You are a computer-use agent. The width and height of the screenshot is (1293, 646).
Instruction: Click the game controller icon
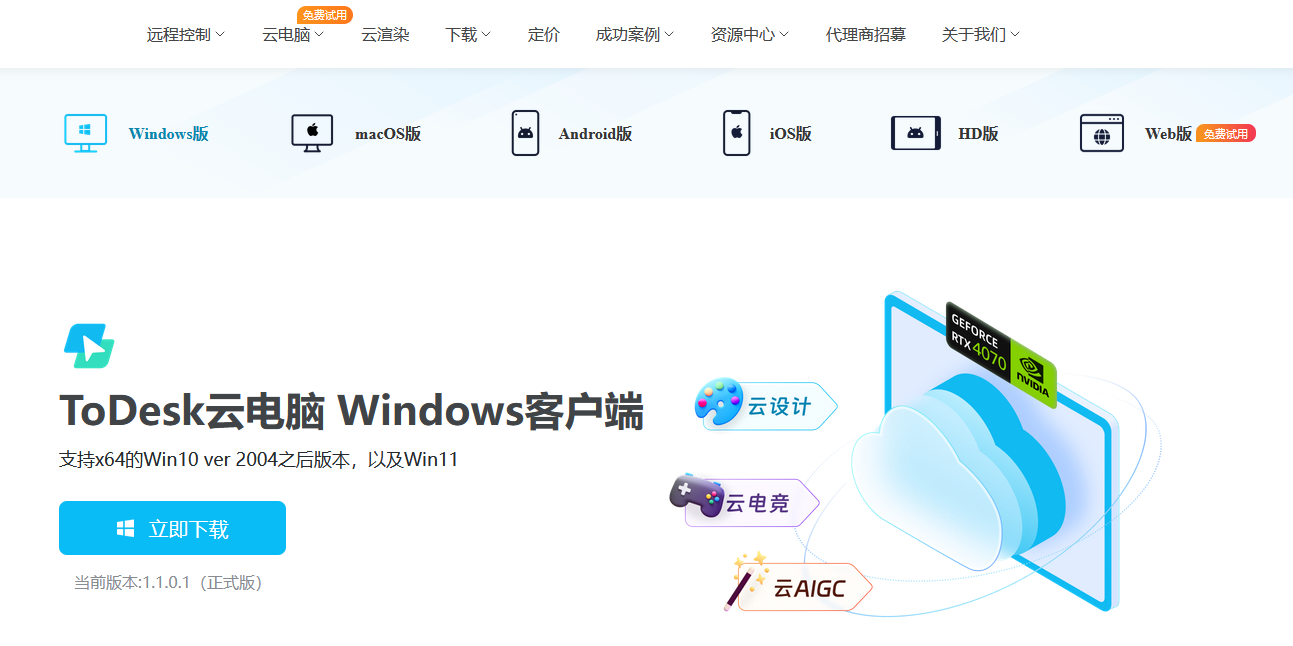[x=697, y=495]
